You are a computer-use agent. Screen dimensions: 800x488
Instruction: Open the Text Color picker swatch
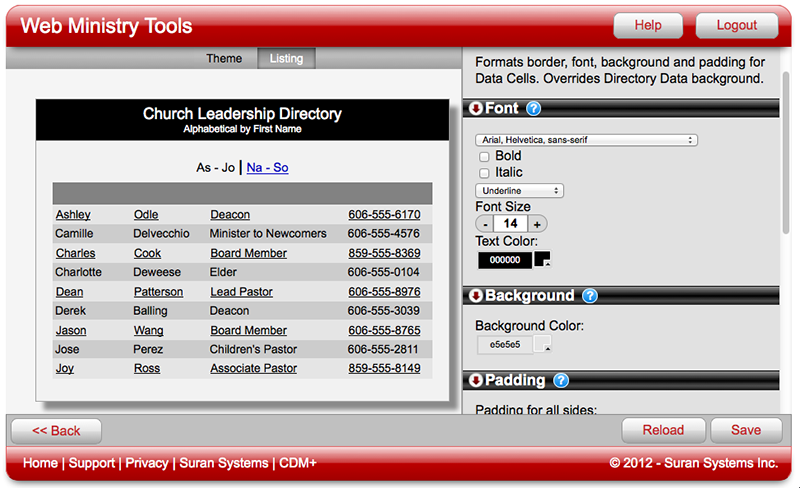tap(543, 260)
